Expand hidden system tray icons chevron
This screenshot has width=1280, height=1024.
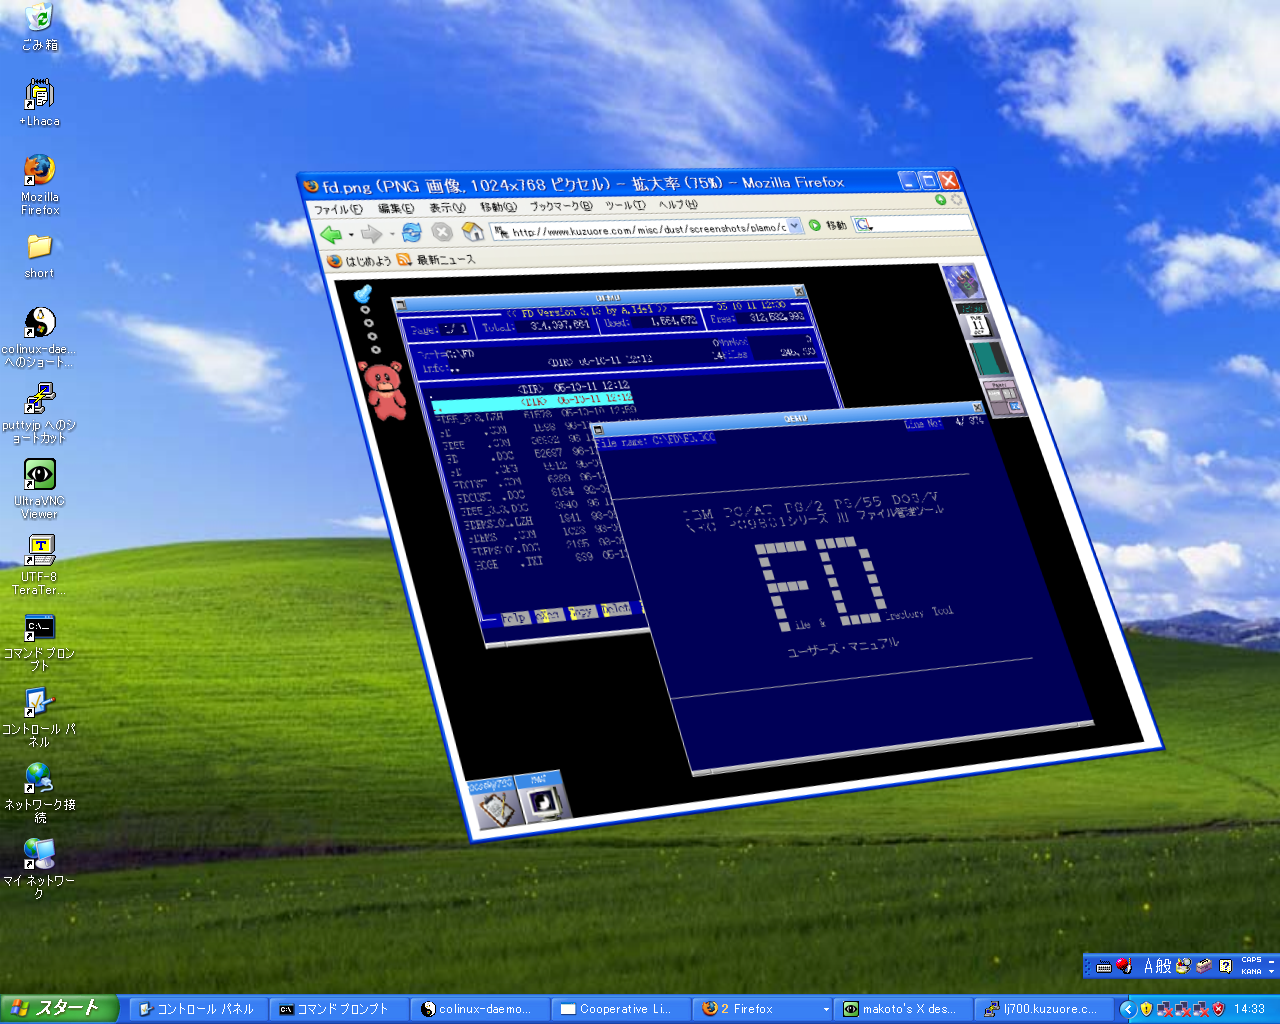click(1128, 1010)
